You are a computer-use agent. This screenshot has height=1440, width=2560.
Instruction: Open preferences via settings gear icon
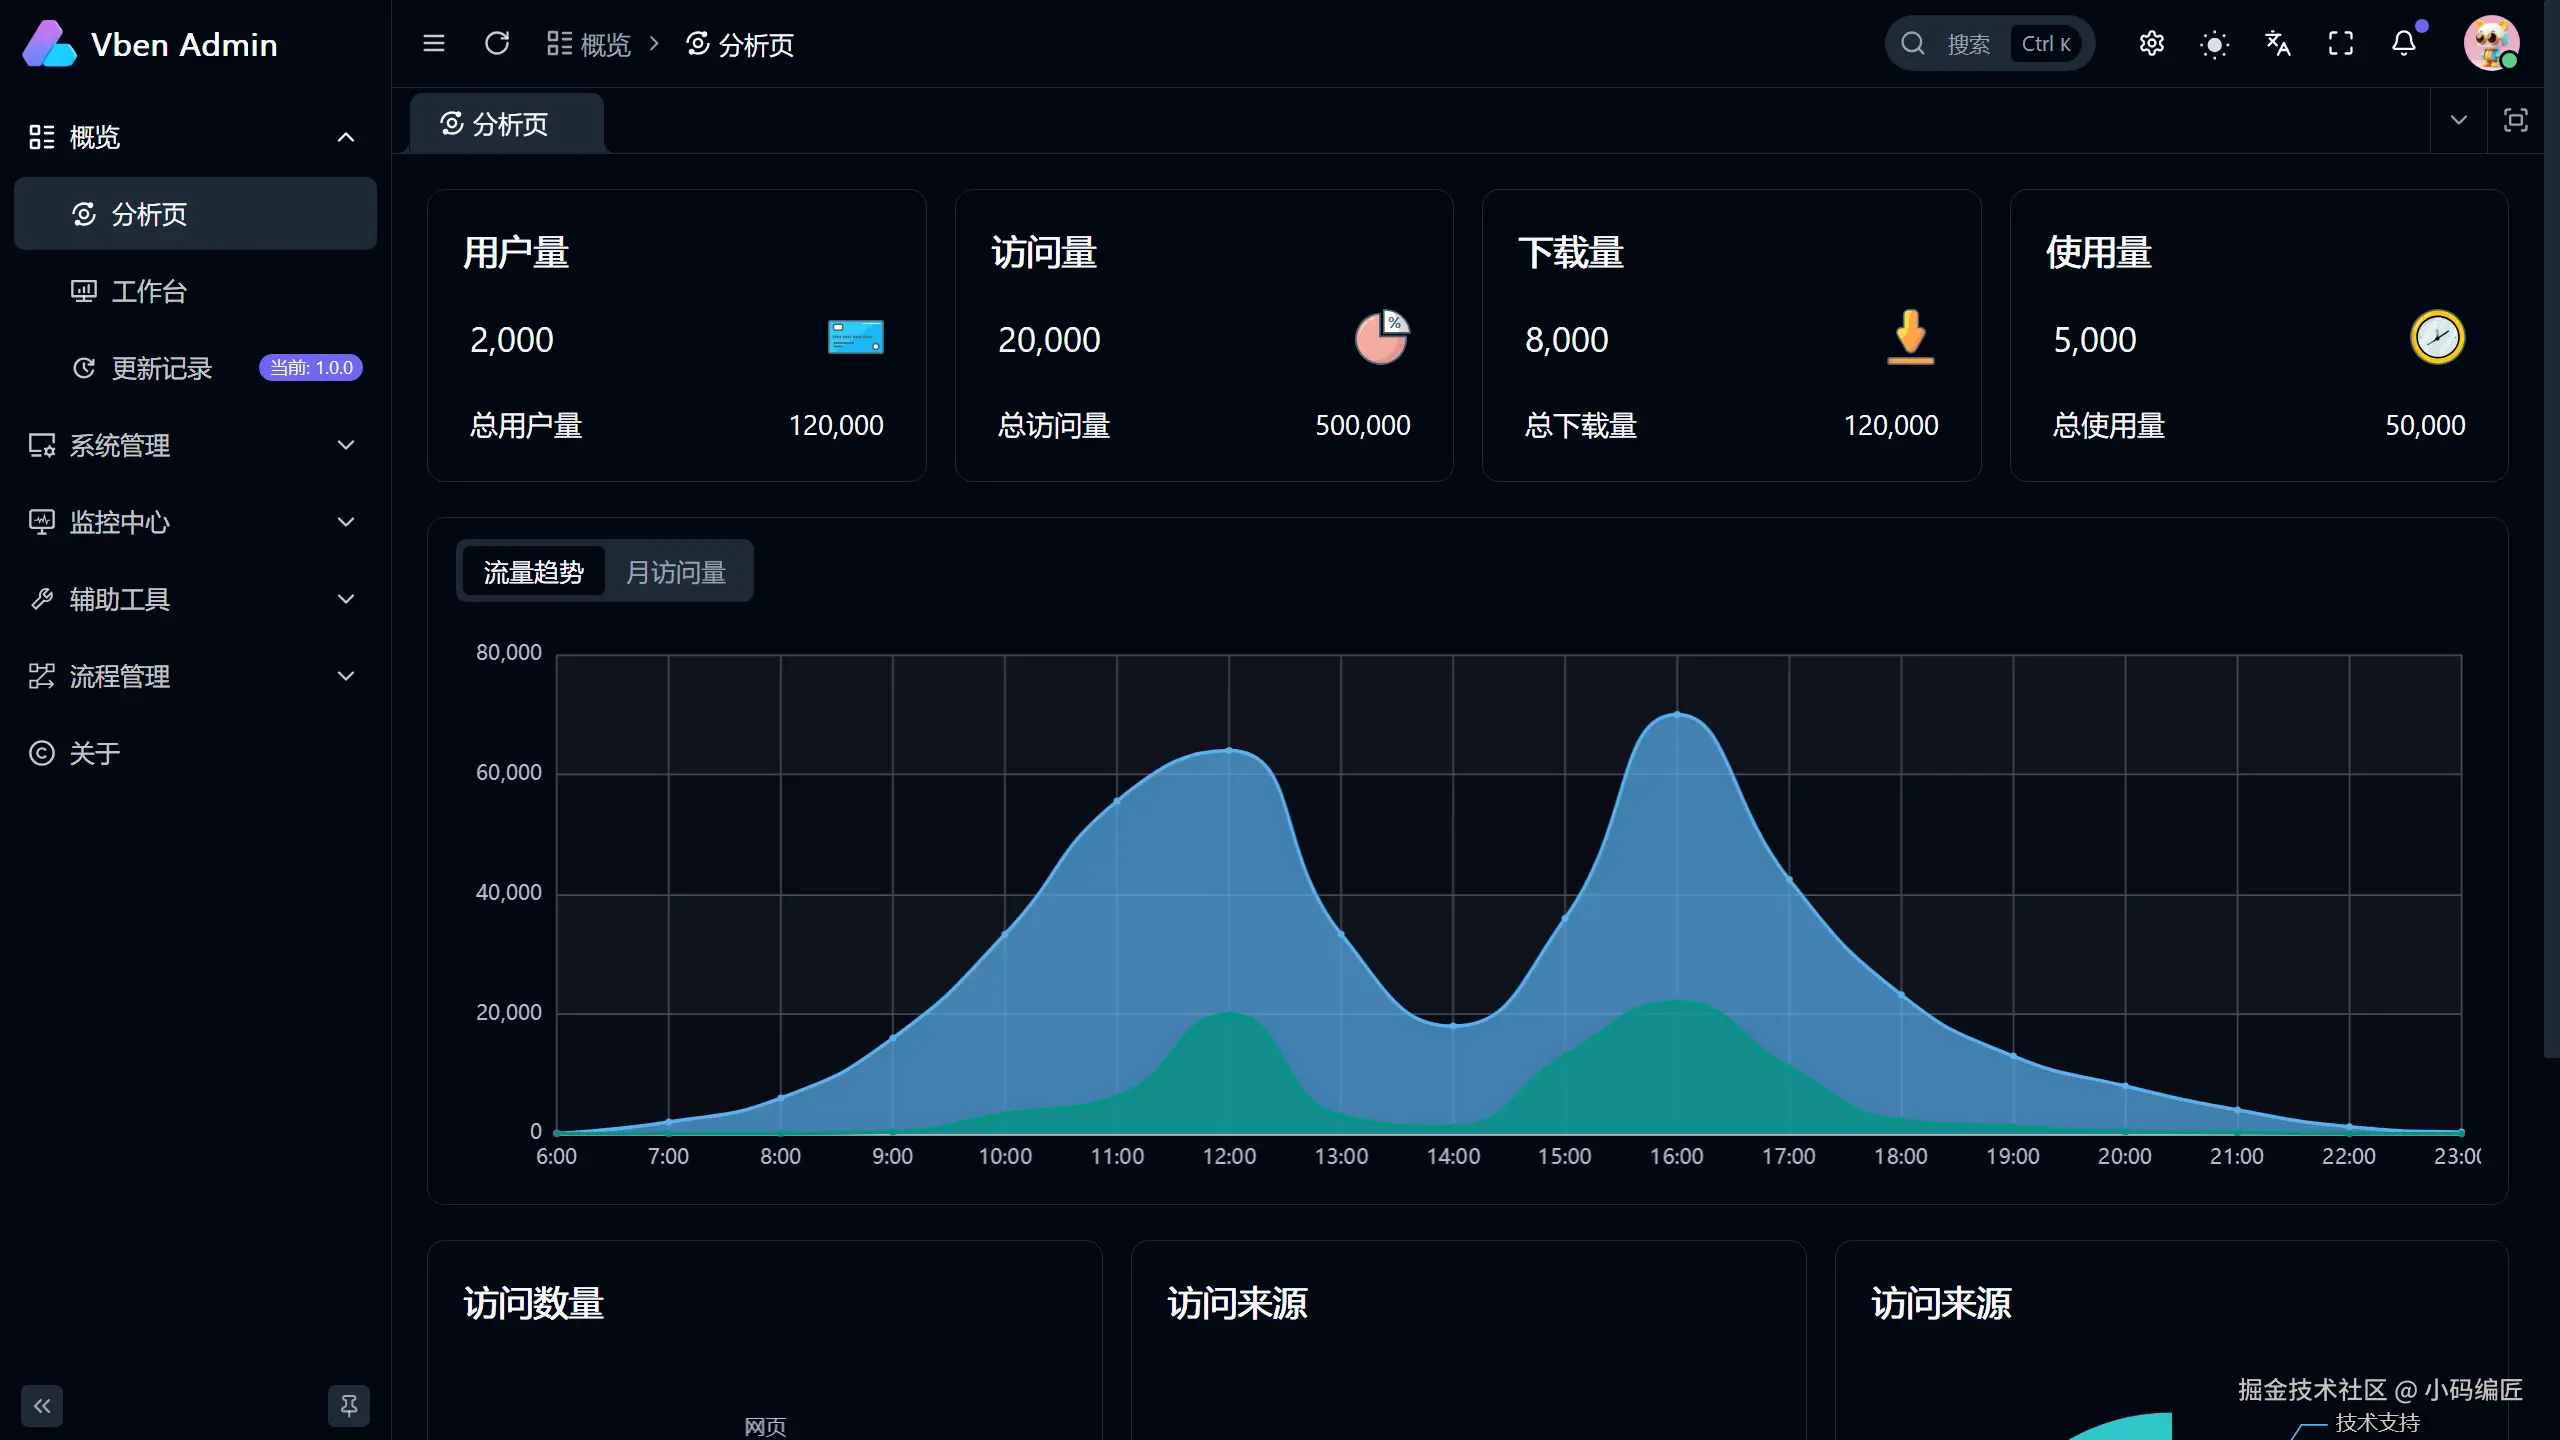click(x=2151, y=44)
